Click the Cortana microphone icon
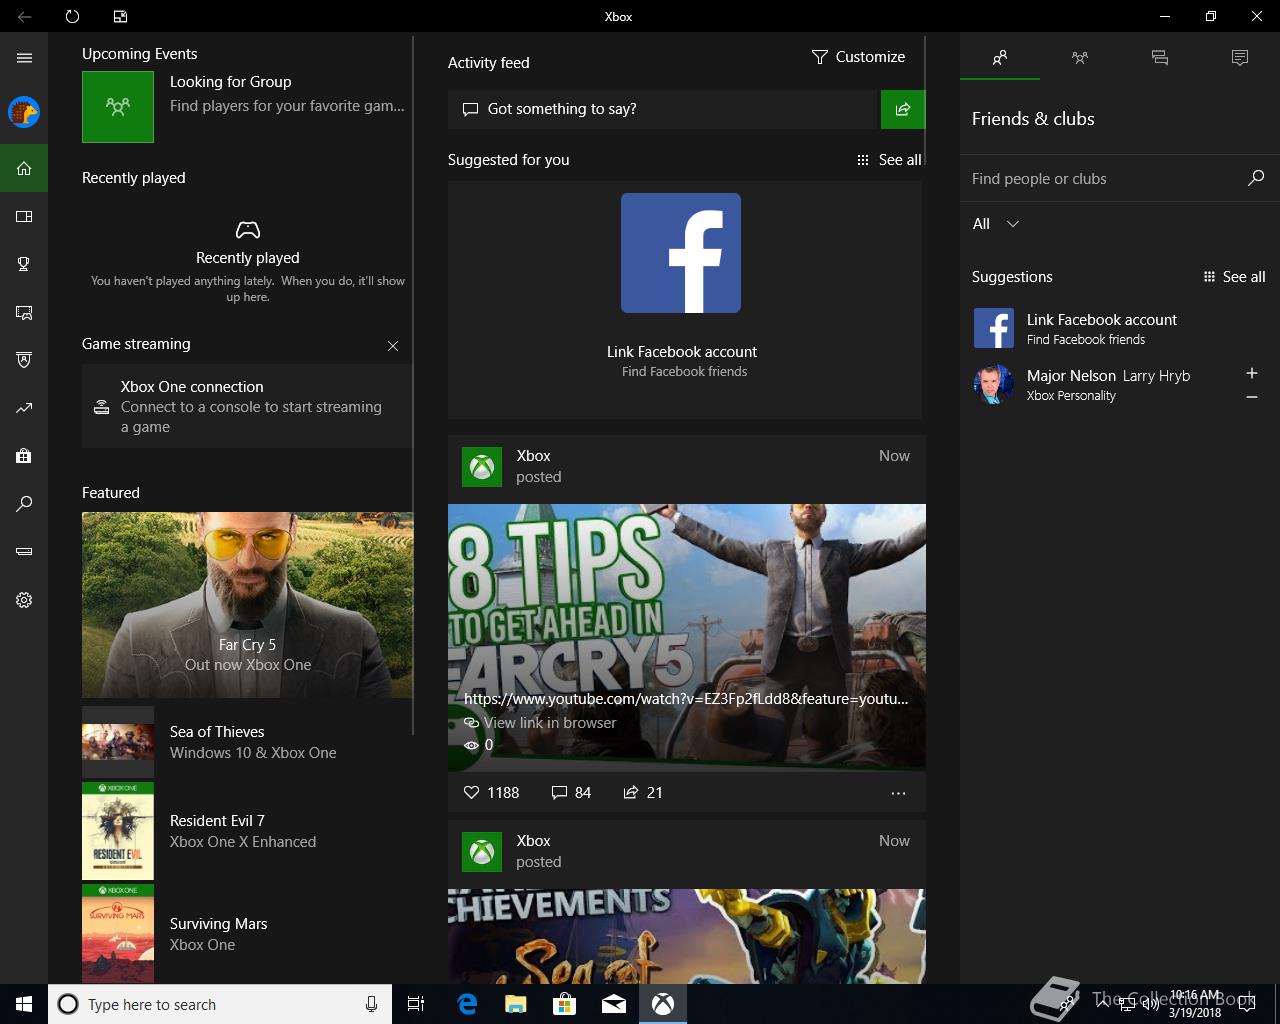Viewport: 1280px width, 1024px height. pos(371,1004)
